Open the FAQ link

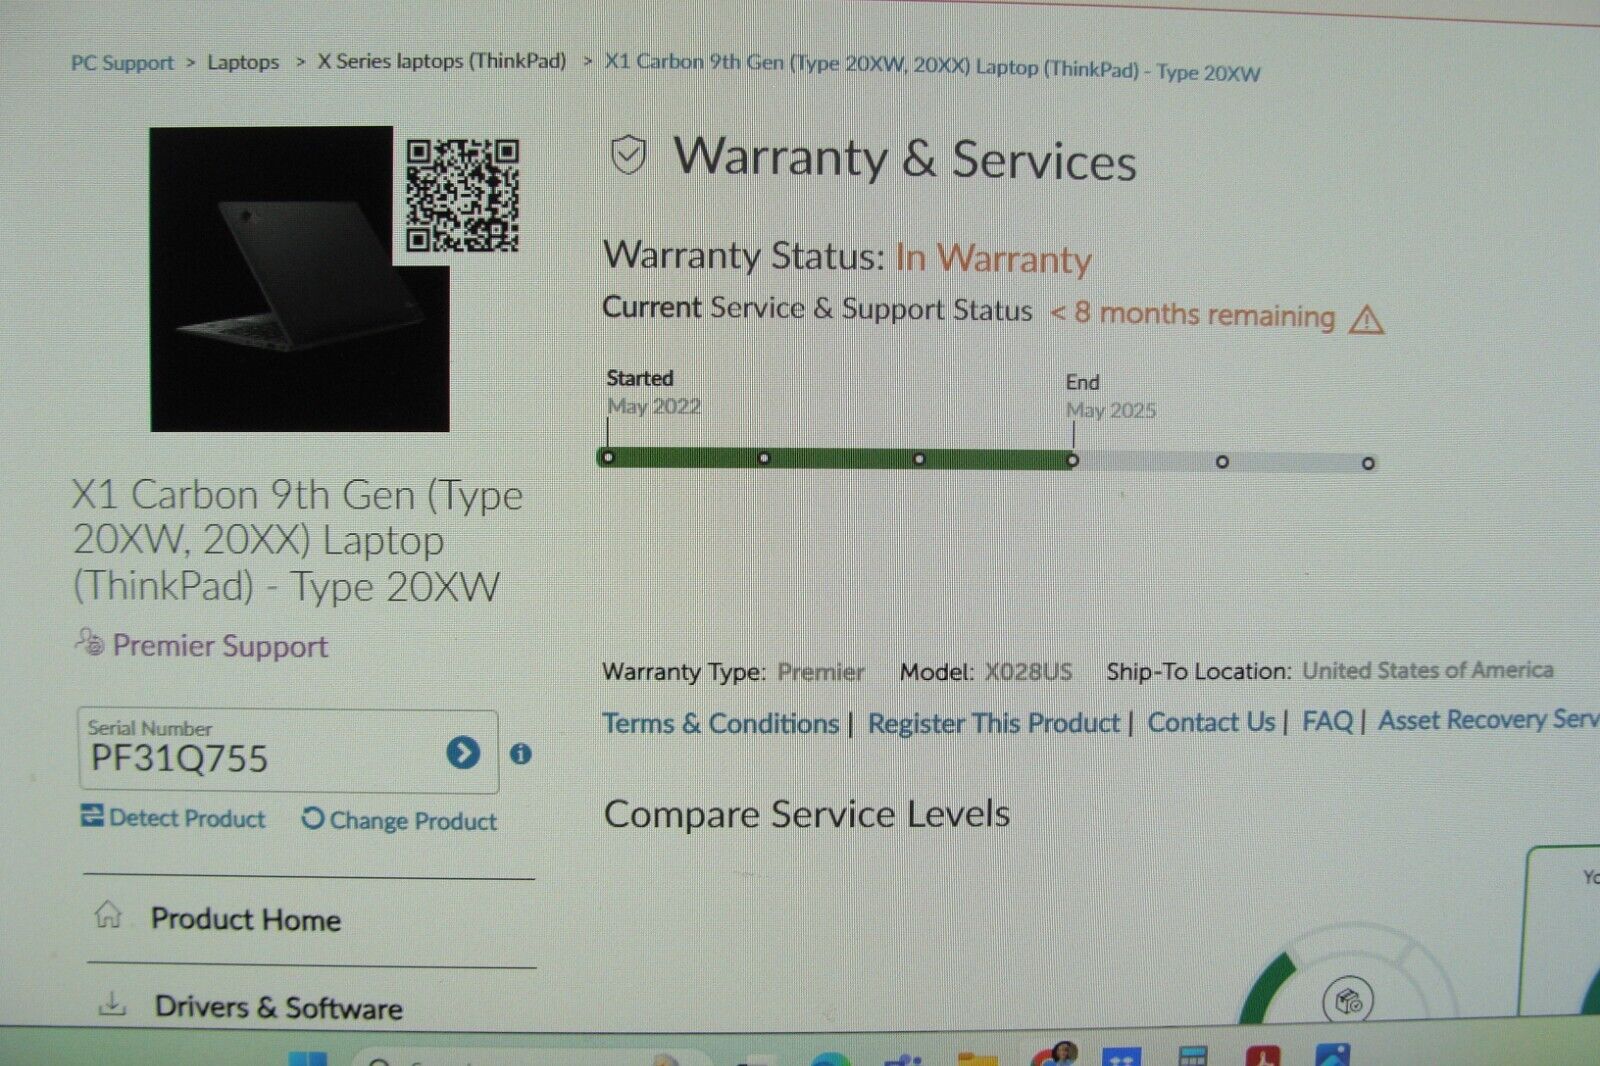tap(1327, 721)
